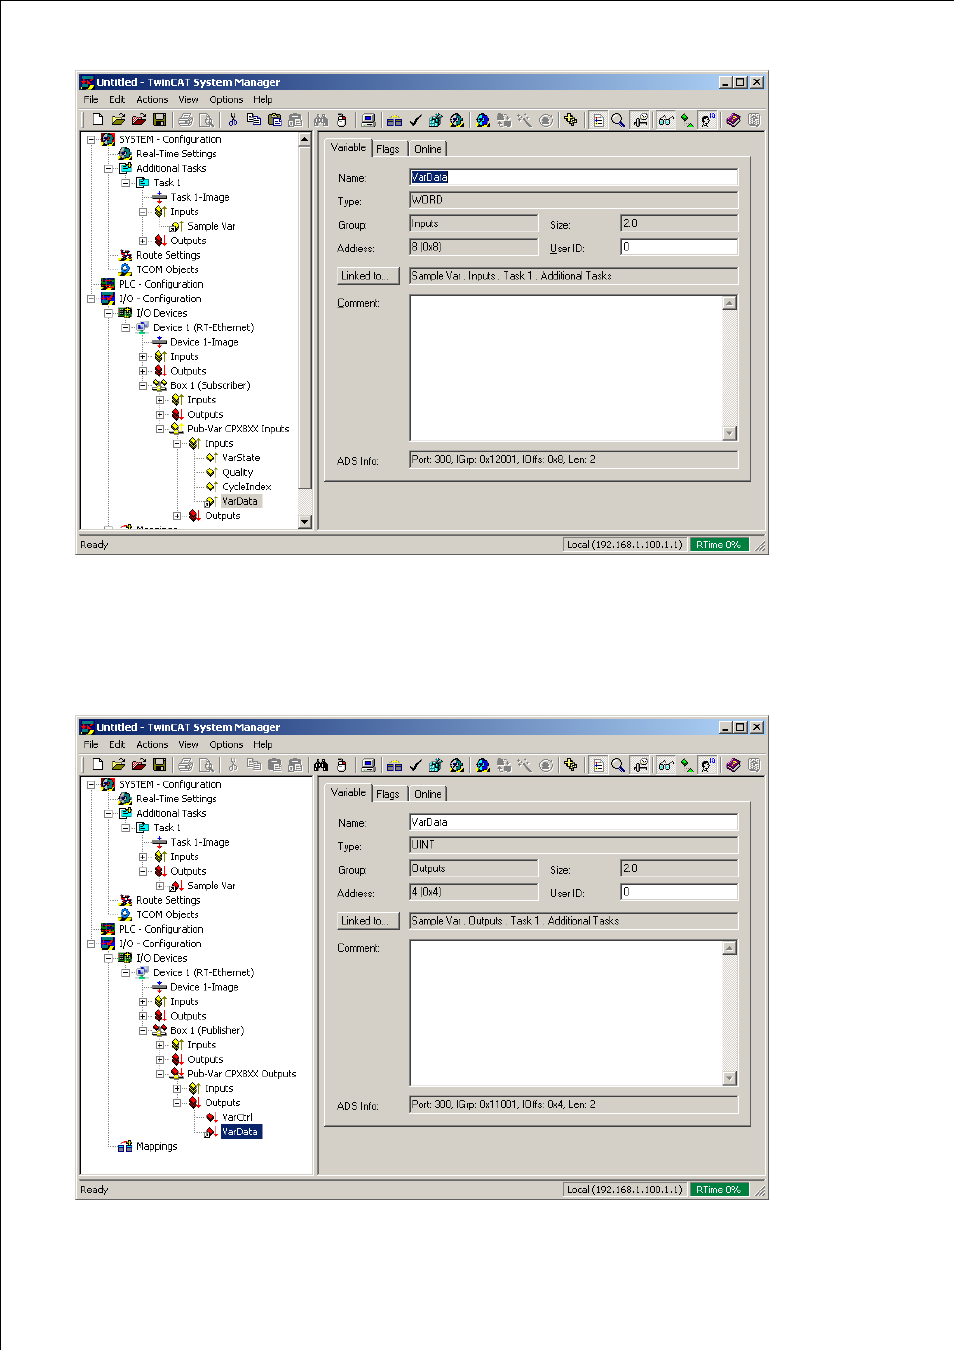
Task: Collapse Pub-Var CPX8XX Outputs node
Action: tap(160, 1074)
